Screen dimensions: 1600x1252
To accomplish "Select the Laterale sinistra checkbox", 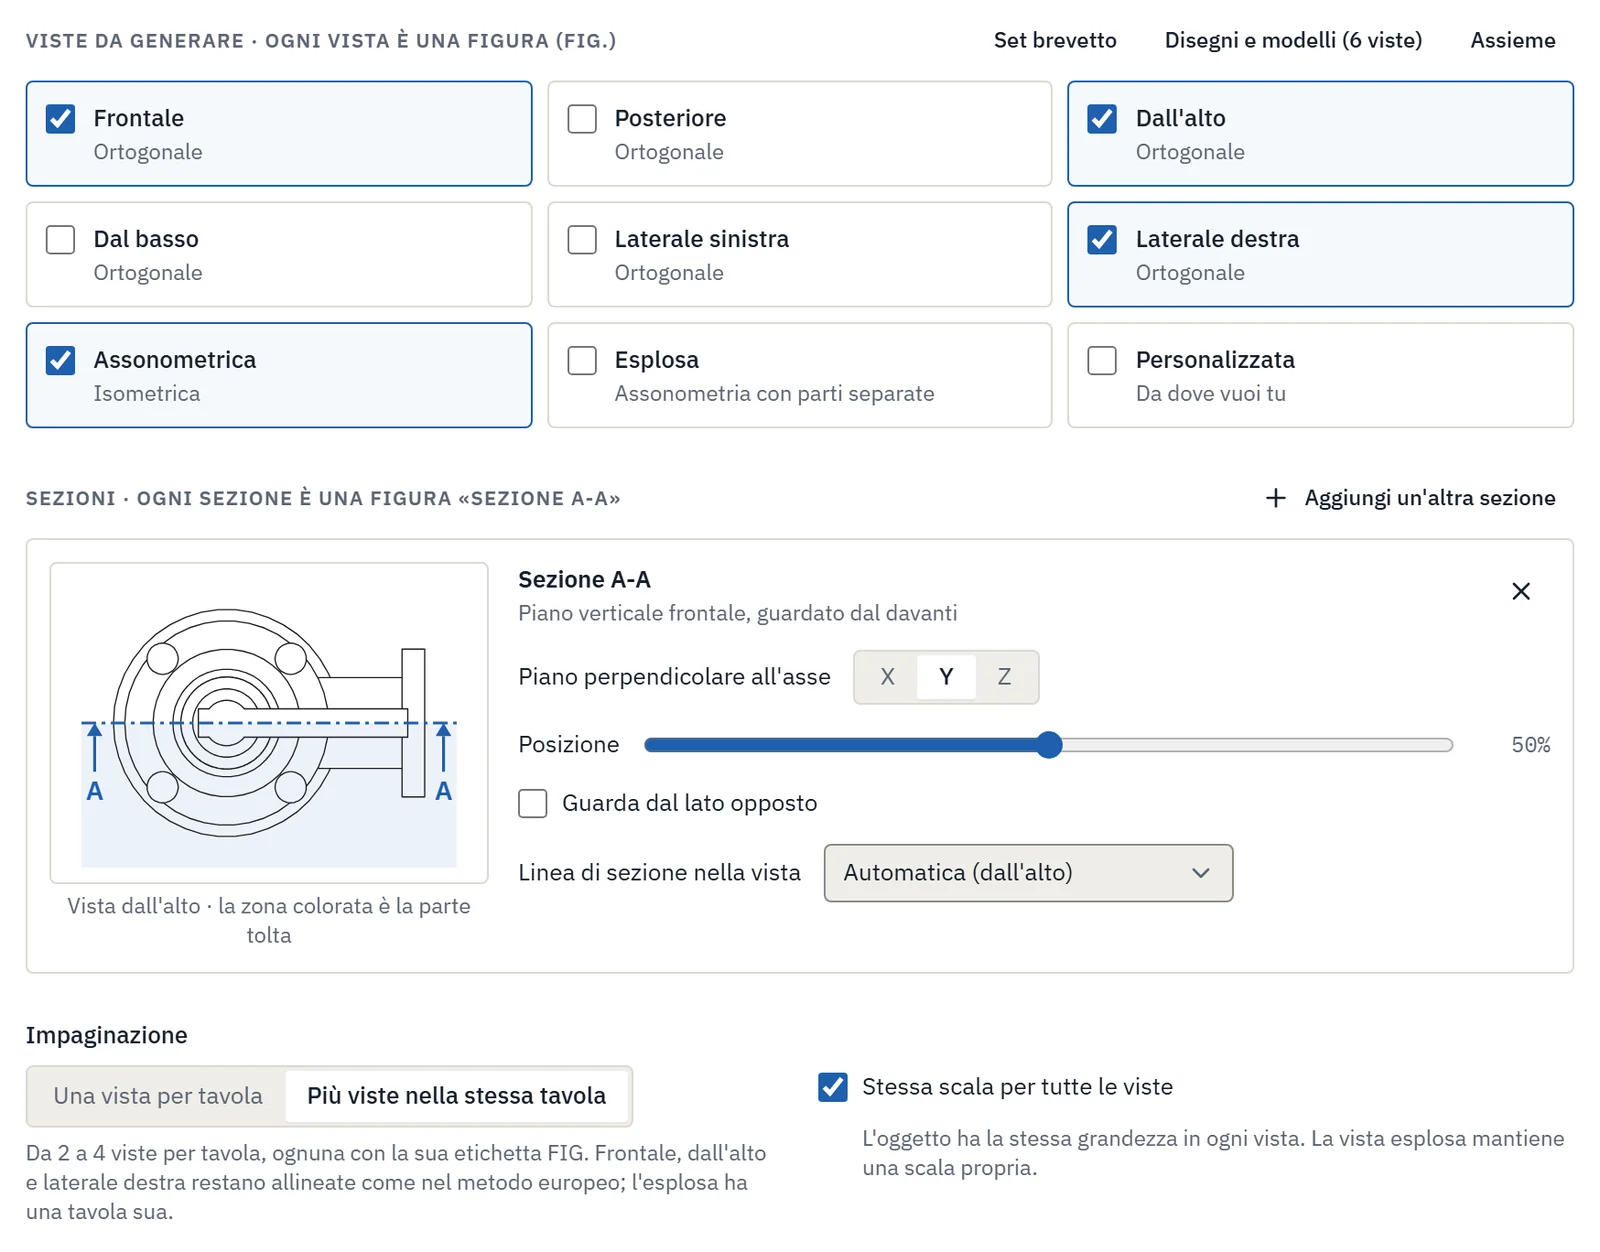I will pyautogui.click(x=582, y=240).
